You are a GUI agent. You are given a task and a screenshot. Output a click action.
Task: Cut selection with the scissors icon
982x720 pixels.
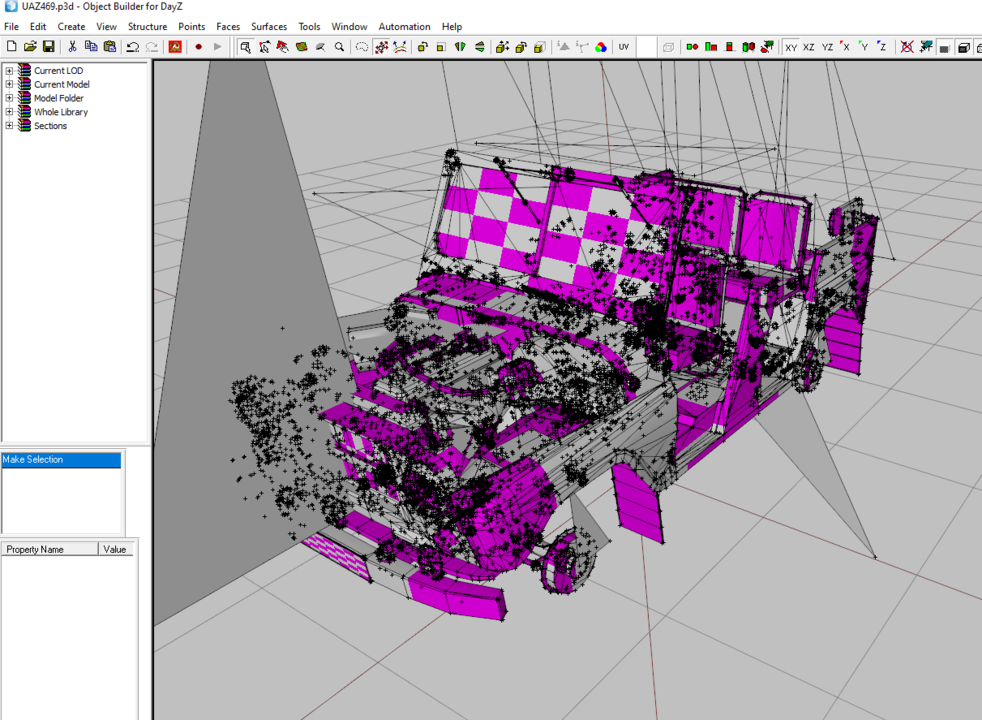click(x=72, y=47)
